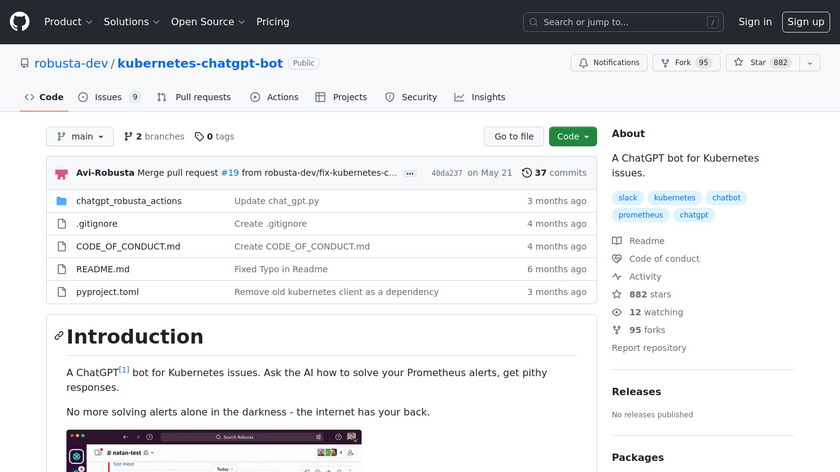The image size is (840, 472).
Task: Click the Report repository link
Action: point(649,348)
